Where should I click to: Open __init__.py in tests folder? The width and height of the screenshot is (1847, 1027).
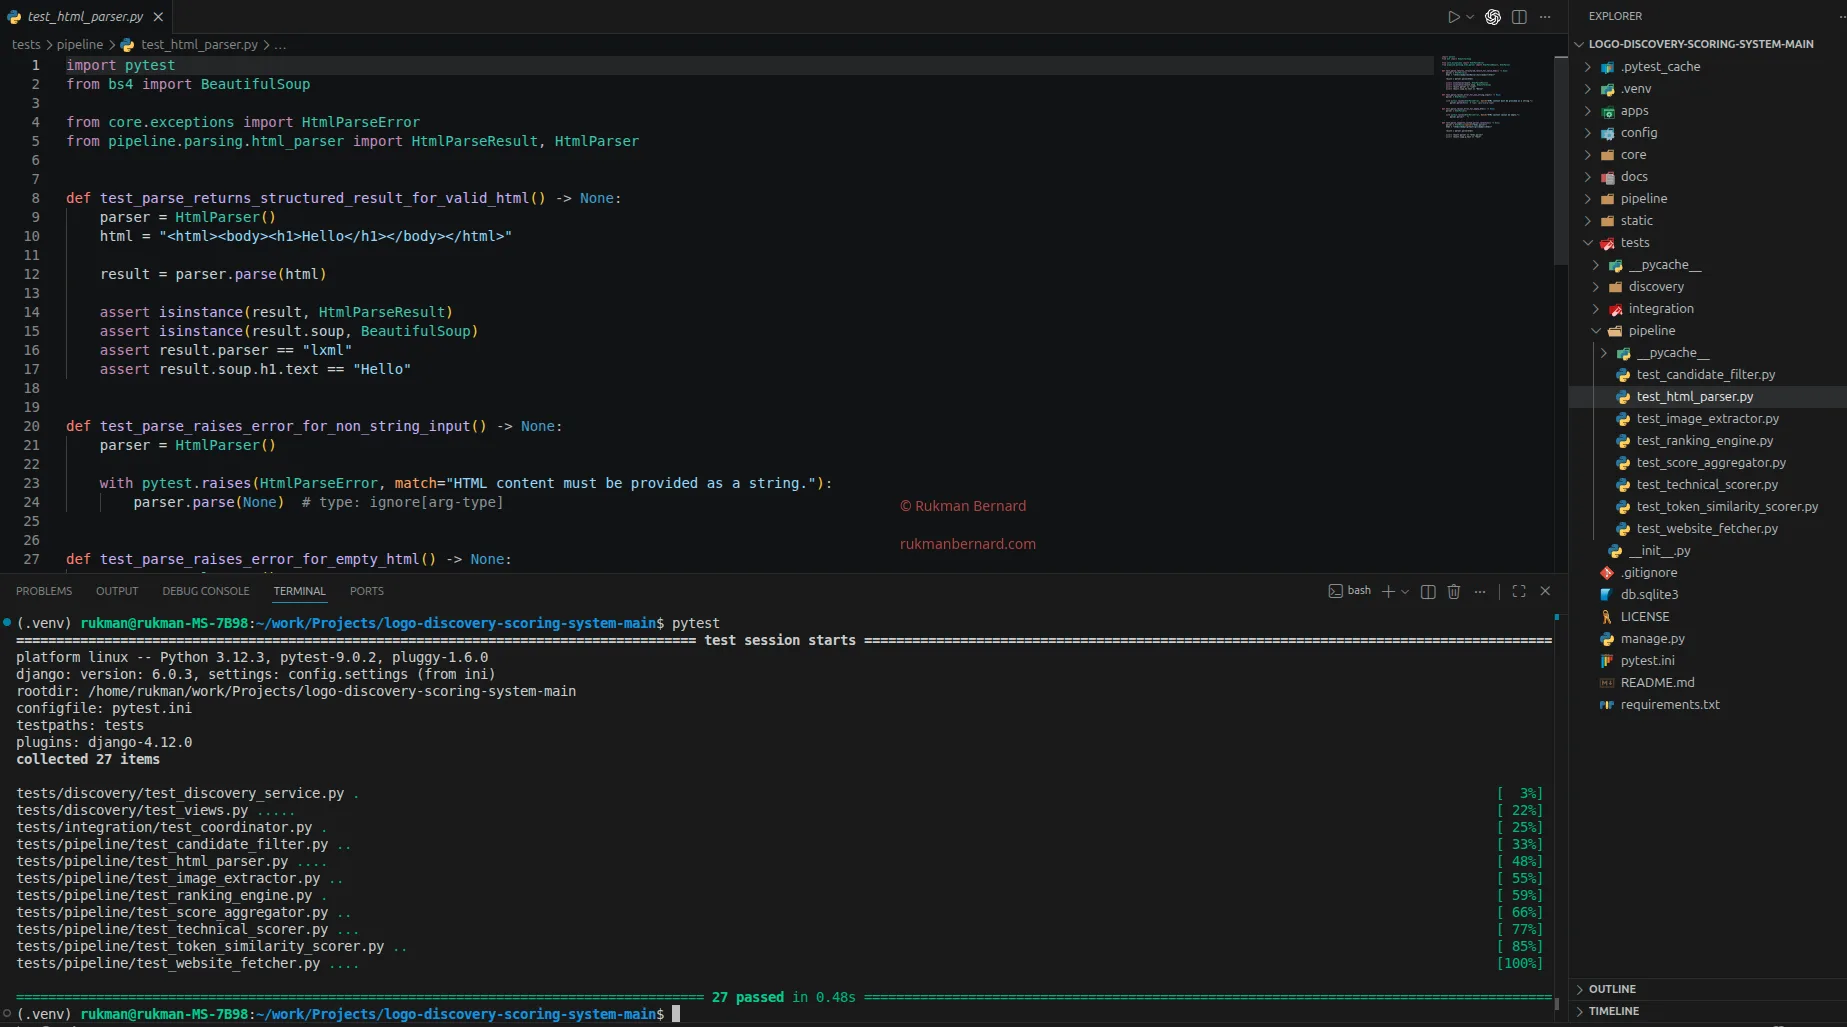[1708, 551]
